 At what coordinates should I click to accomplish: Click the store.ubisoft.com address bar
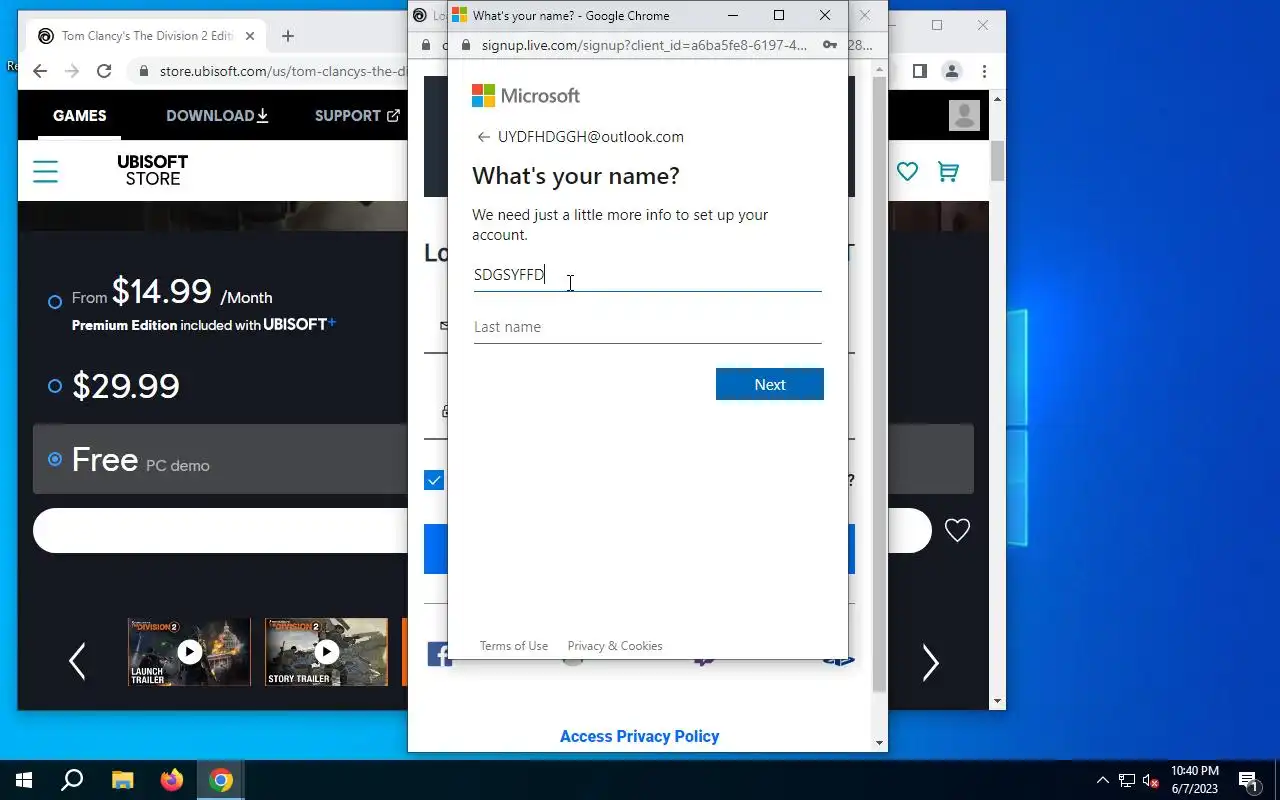[x=283, y=71]
